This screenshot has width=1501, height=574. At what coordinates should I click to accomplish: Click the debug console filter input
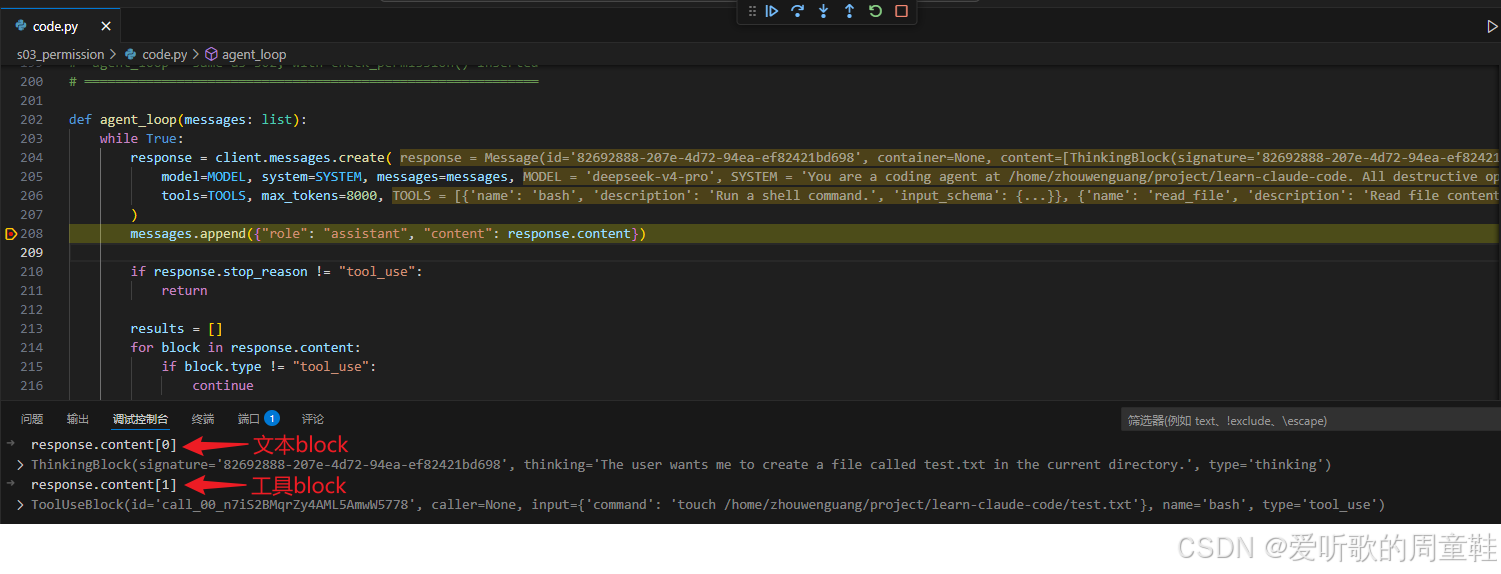[1306, 421]
